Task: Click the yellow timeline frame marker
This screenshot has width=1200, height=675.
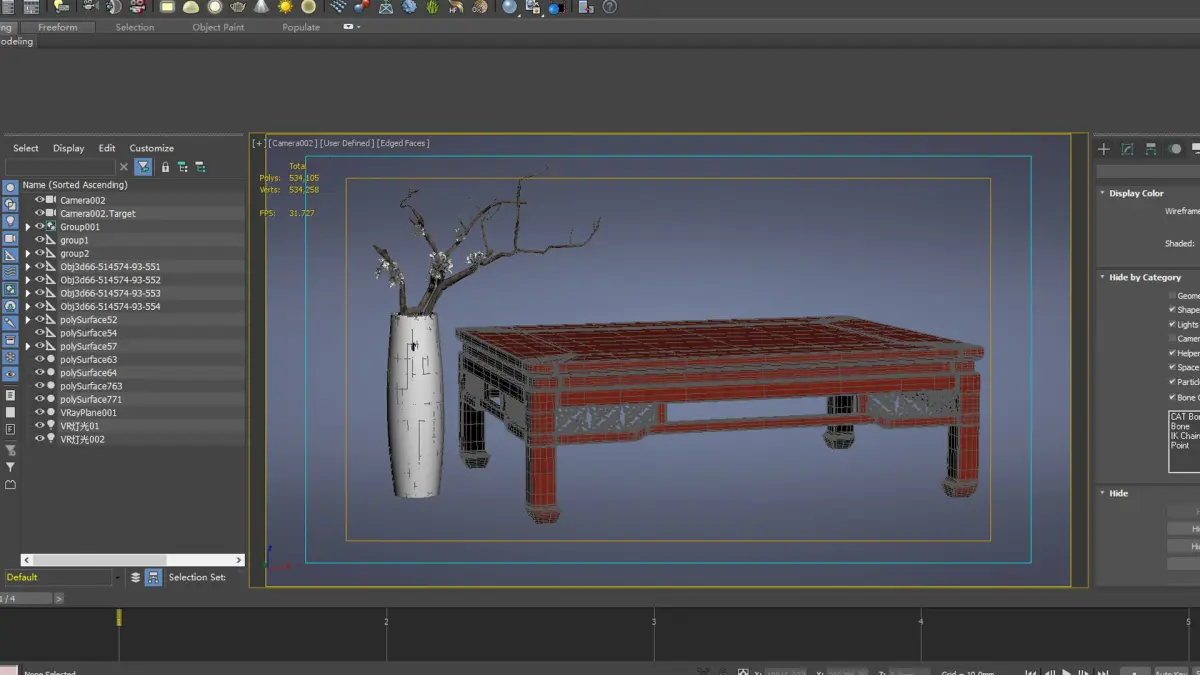Action: coord(119,618)
